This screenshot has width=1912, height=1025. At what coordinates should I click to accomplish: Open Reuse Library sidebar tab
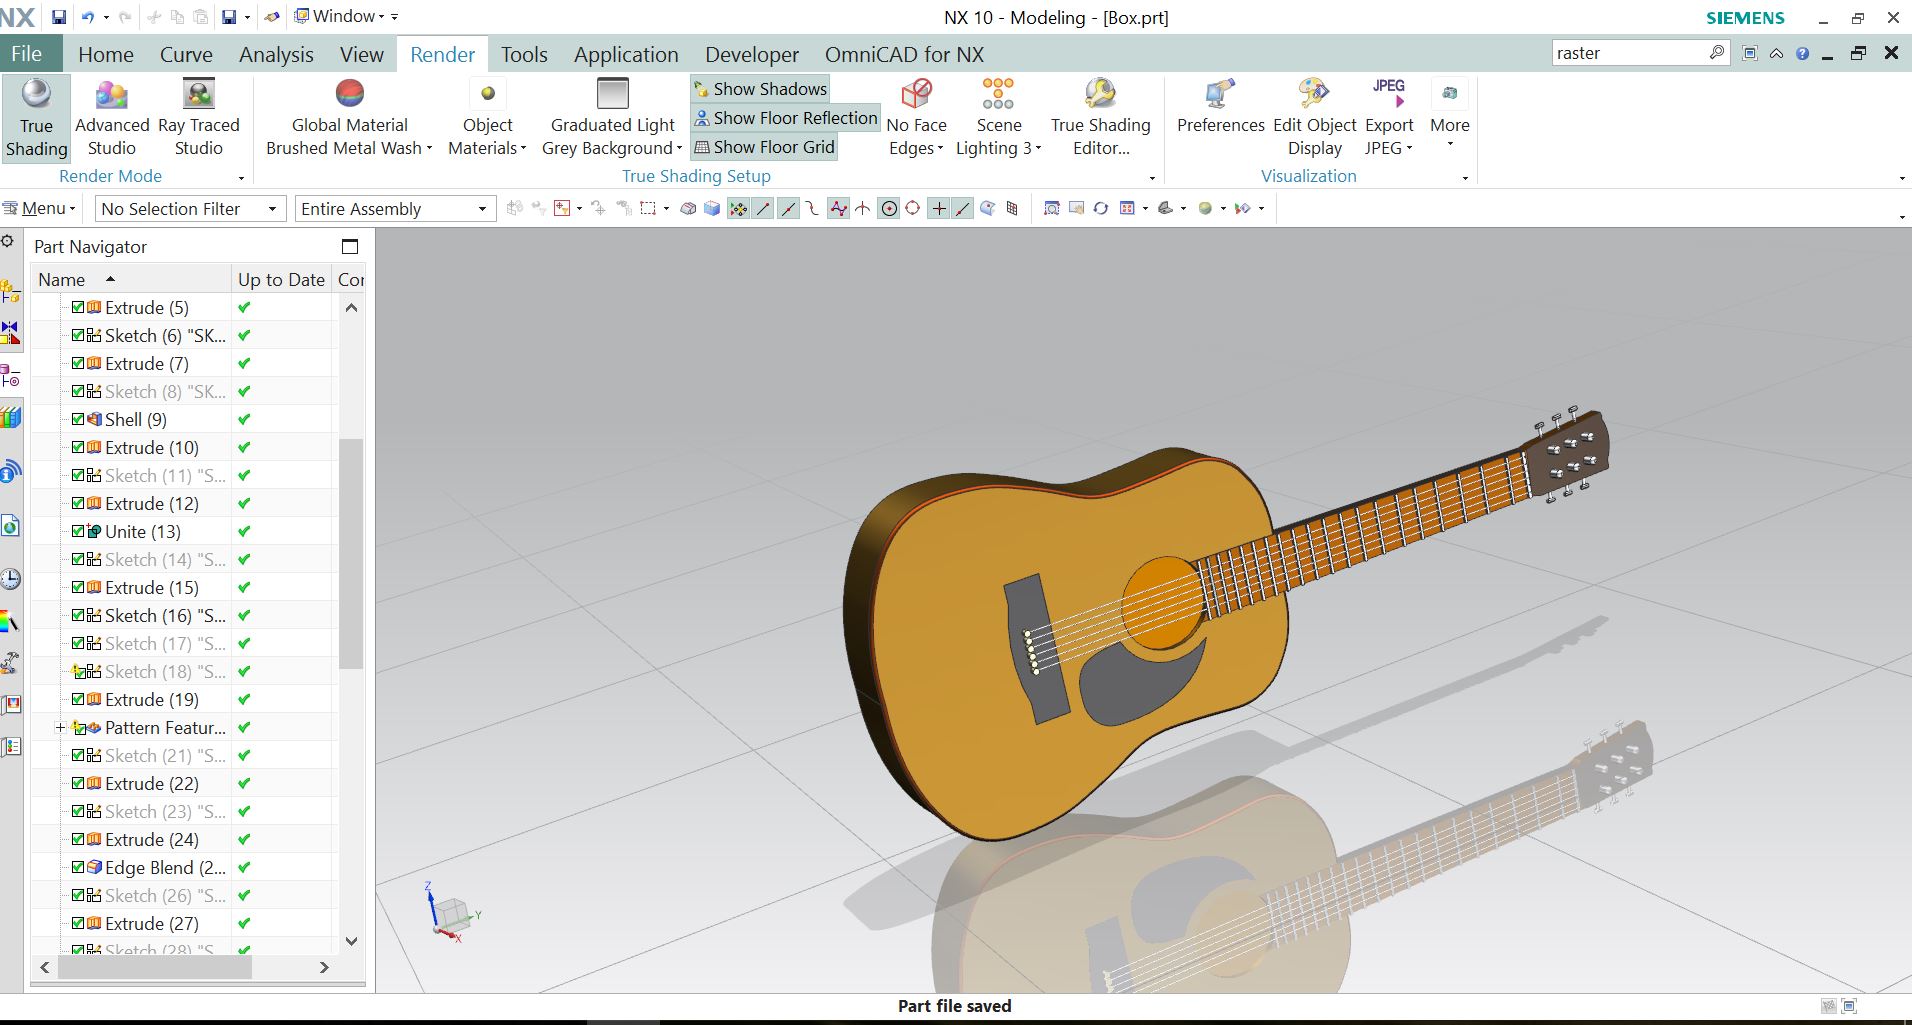[10, 417]
